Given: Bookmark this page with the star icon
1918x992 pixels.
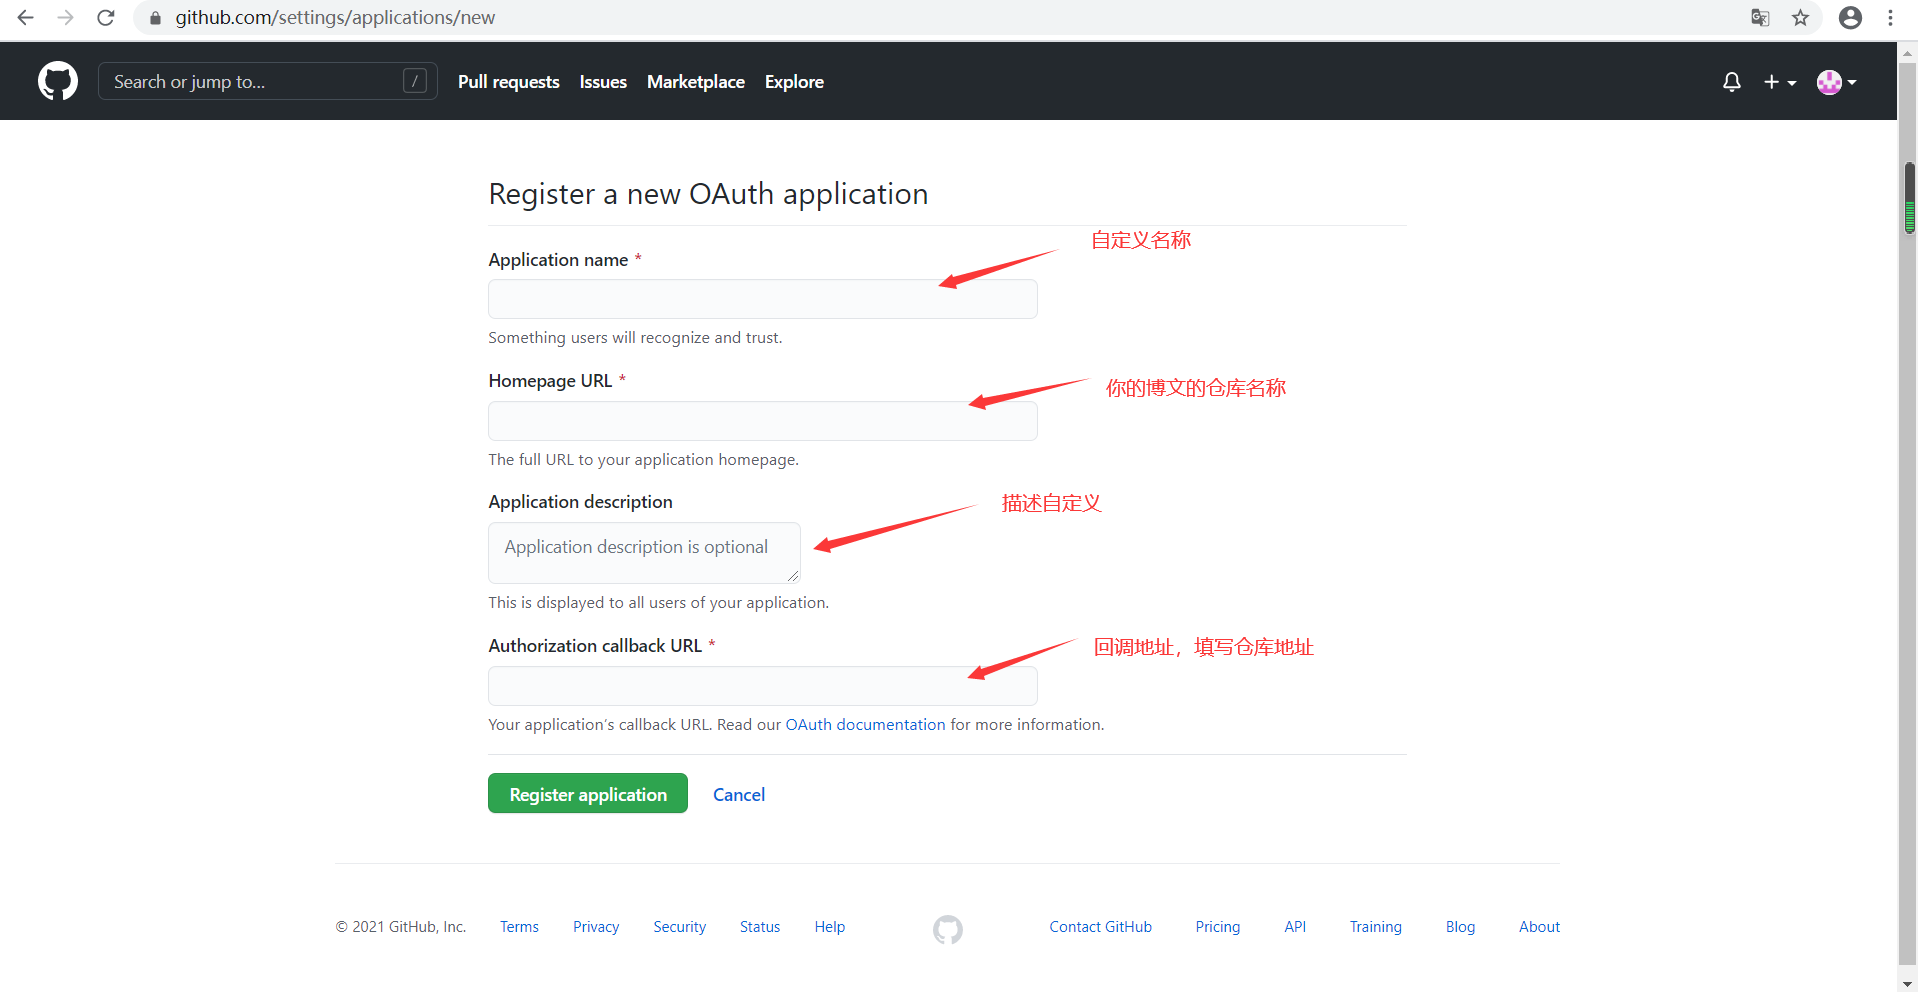Looking at the screenshot, I should [x=1800, y=18].
